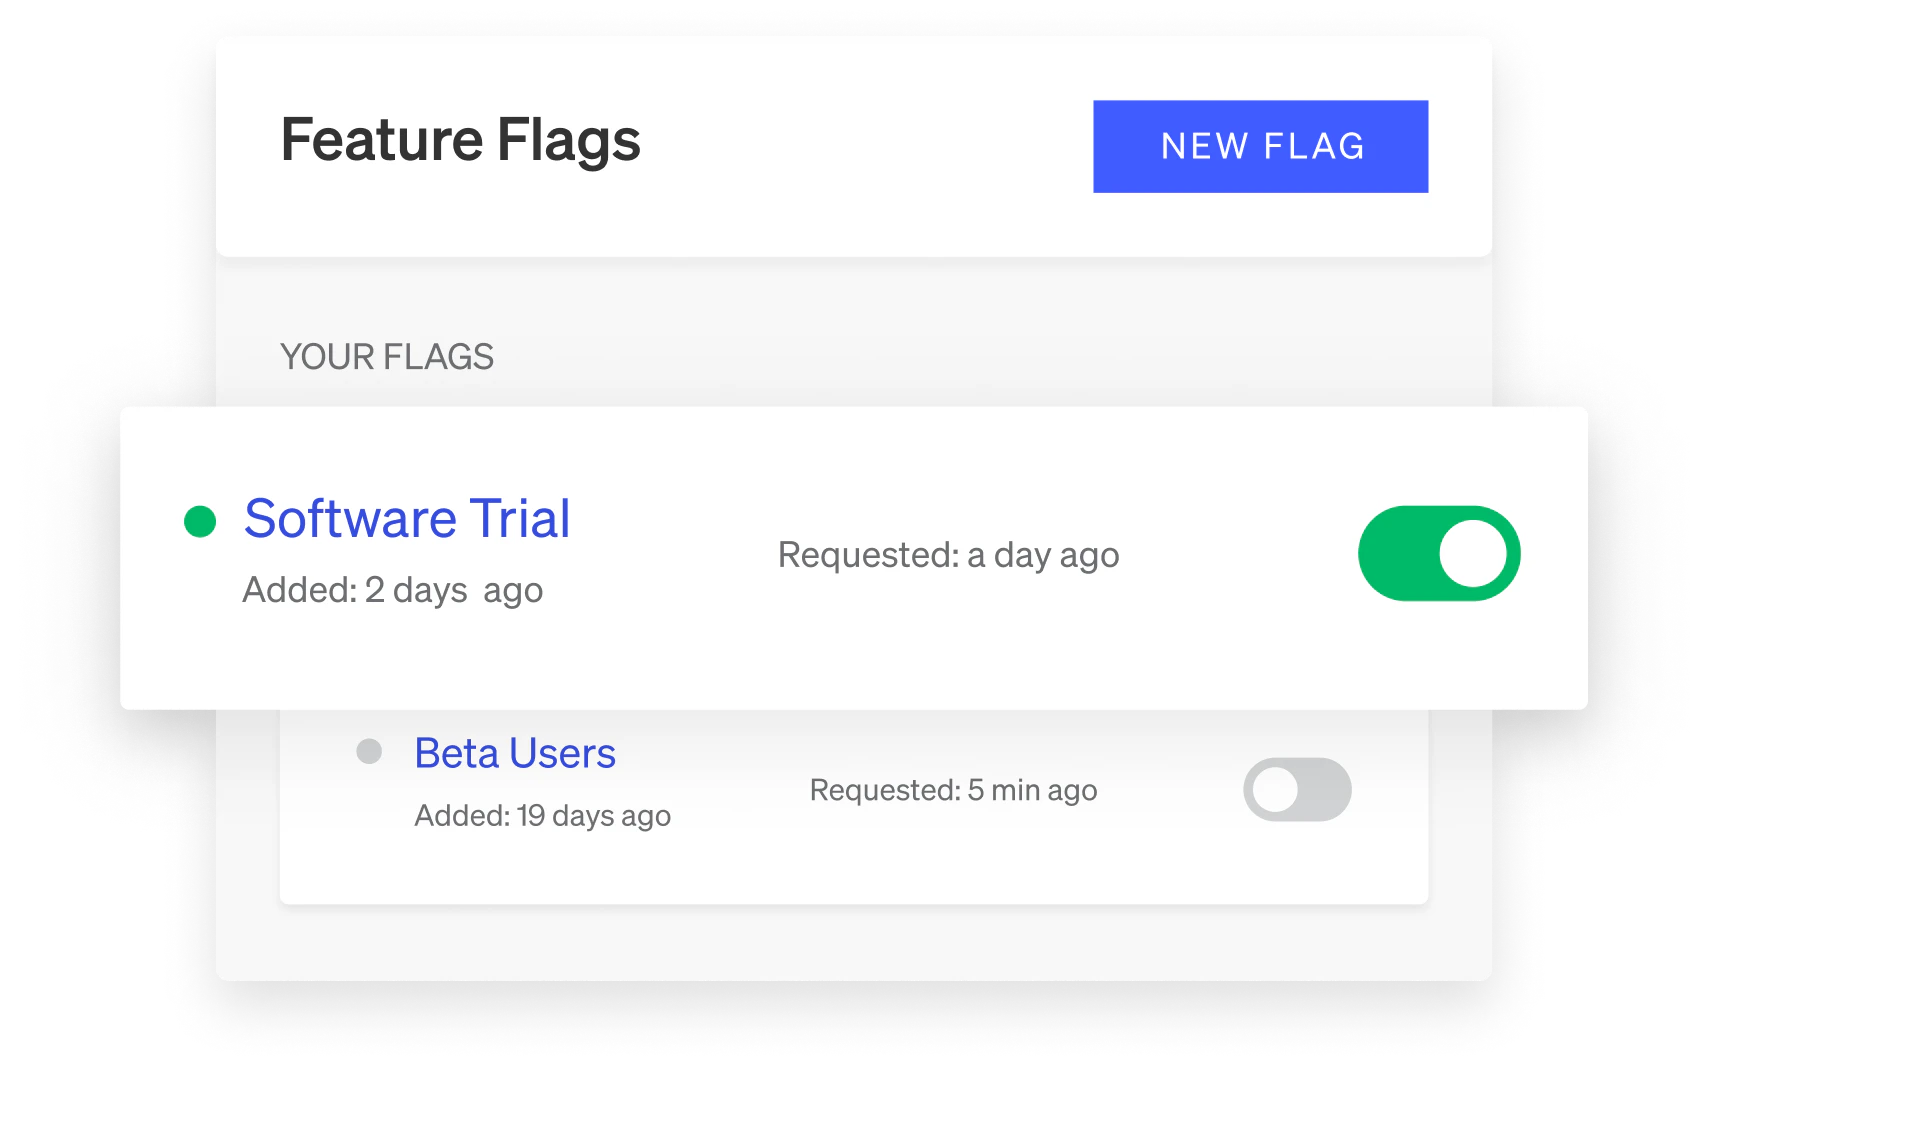Open the Software Trial flag link

[x=407, y=518]
